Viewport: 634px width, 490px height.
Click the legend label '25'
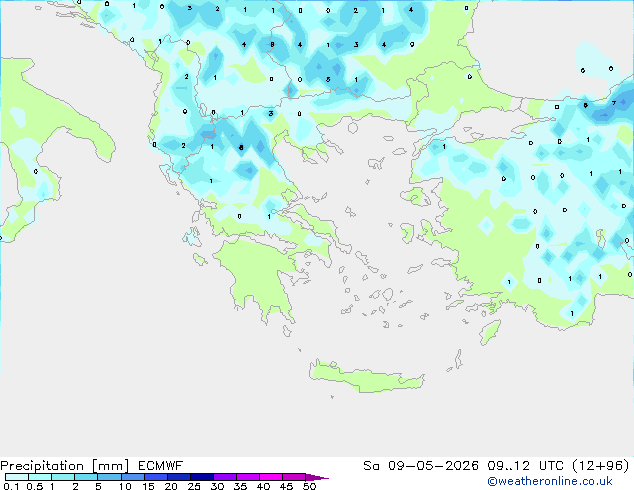[x=194, y=486]
